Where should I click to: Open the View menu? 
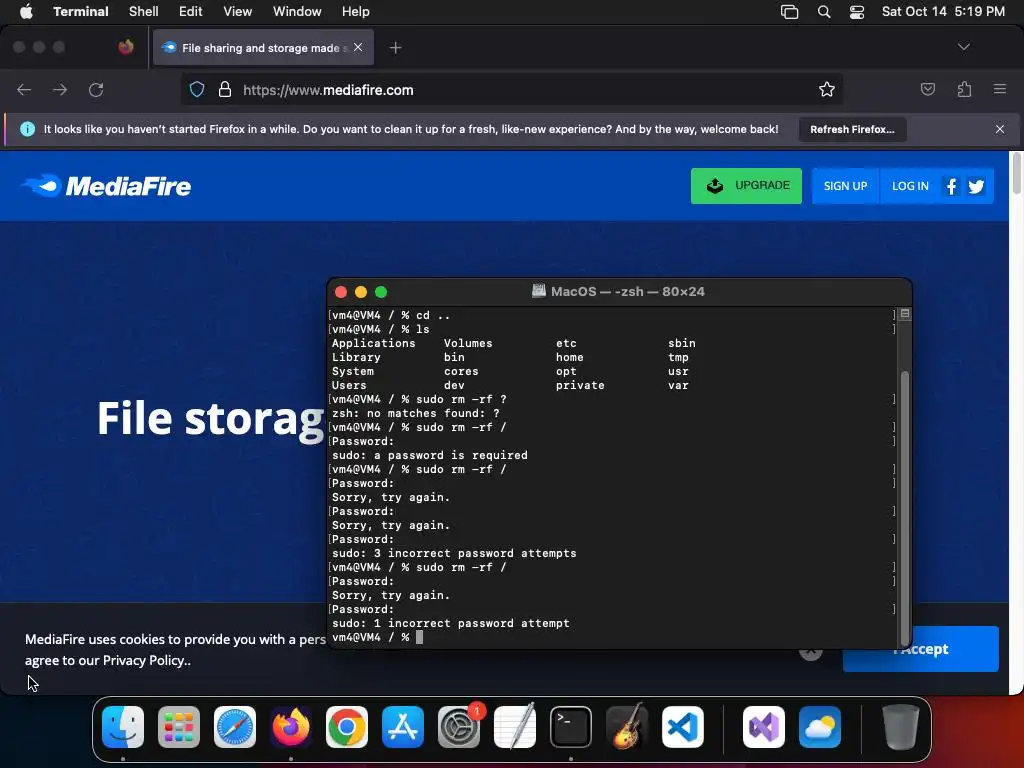pyautogui.click(x=237, y=11)
